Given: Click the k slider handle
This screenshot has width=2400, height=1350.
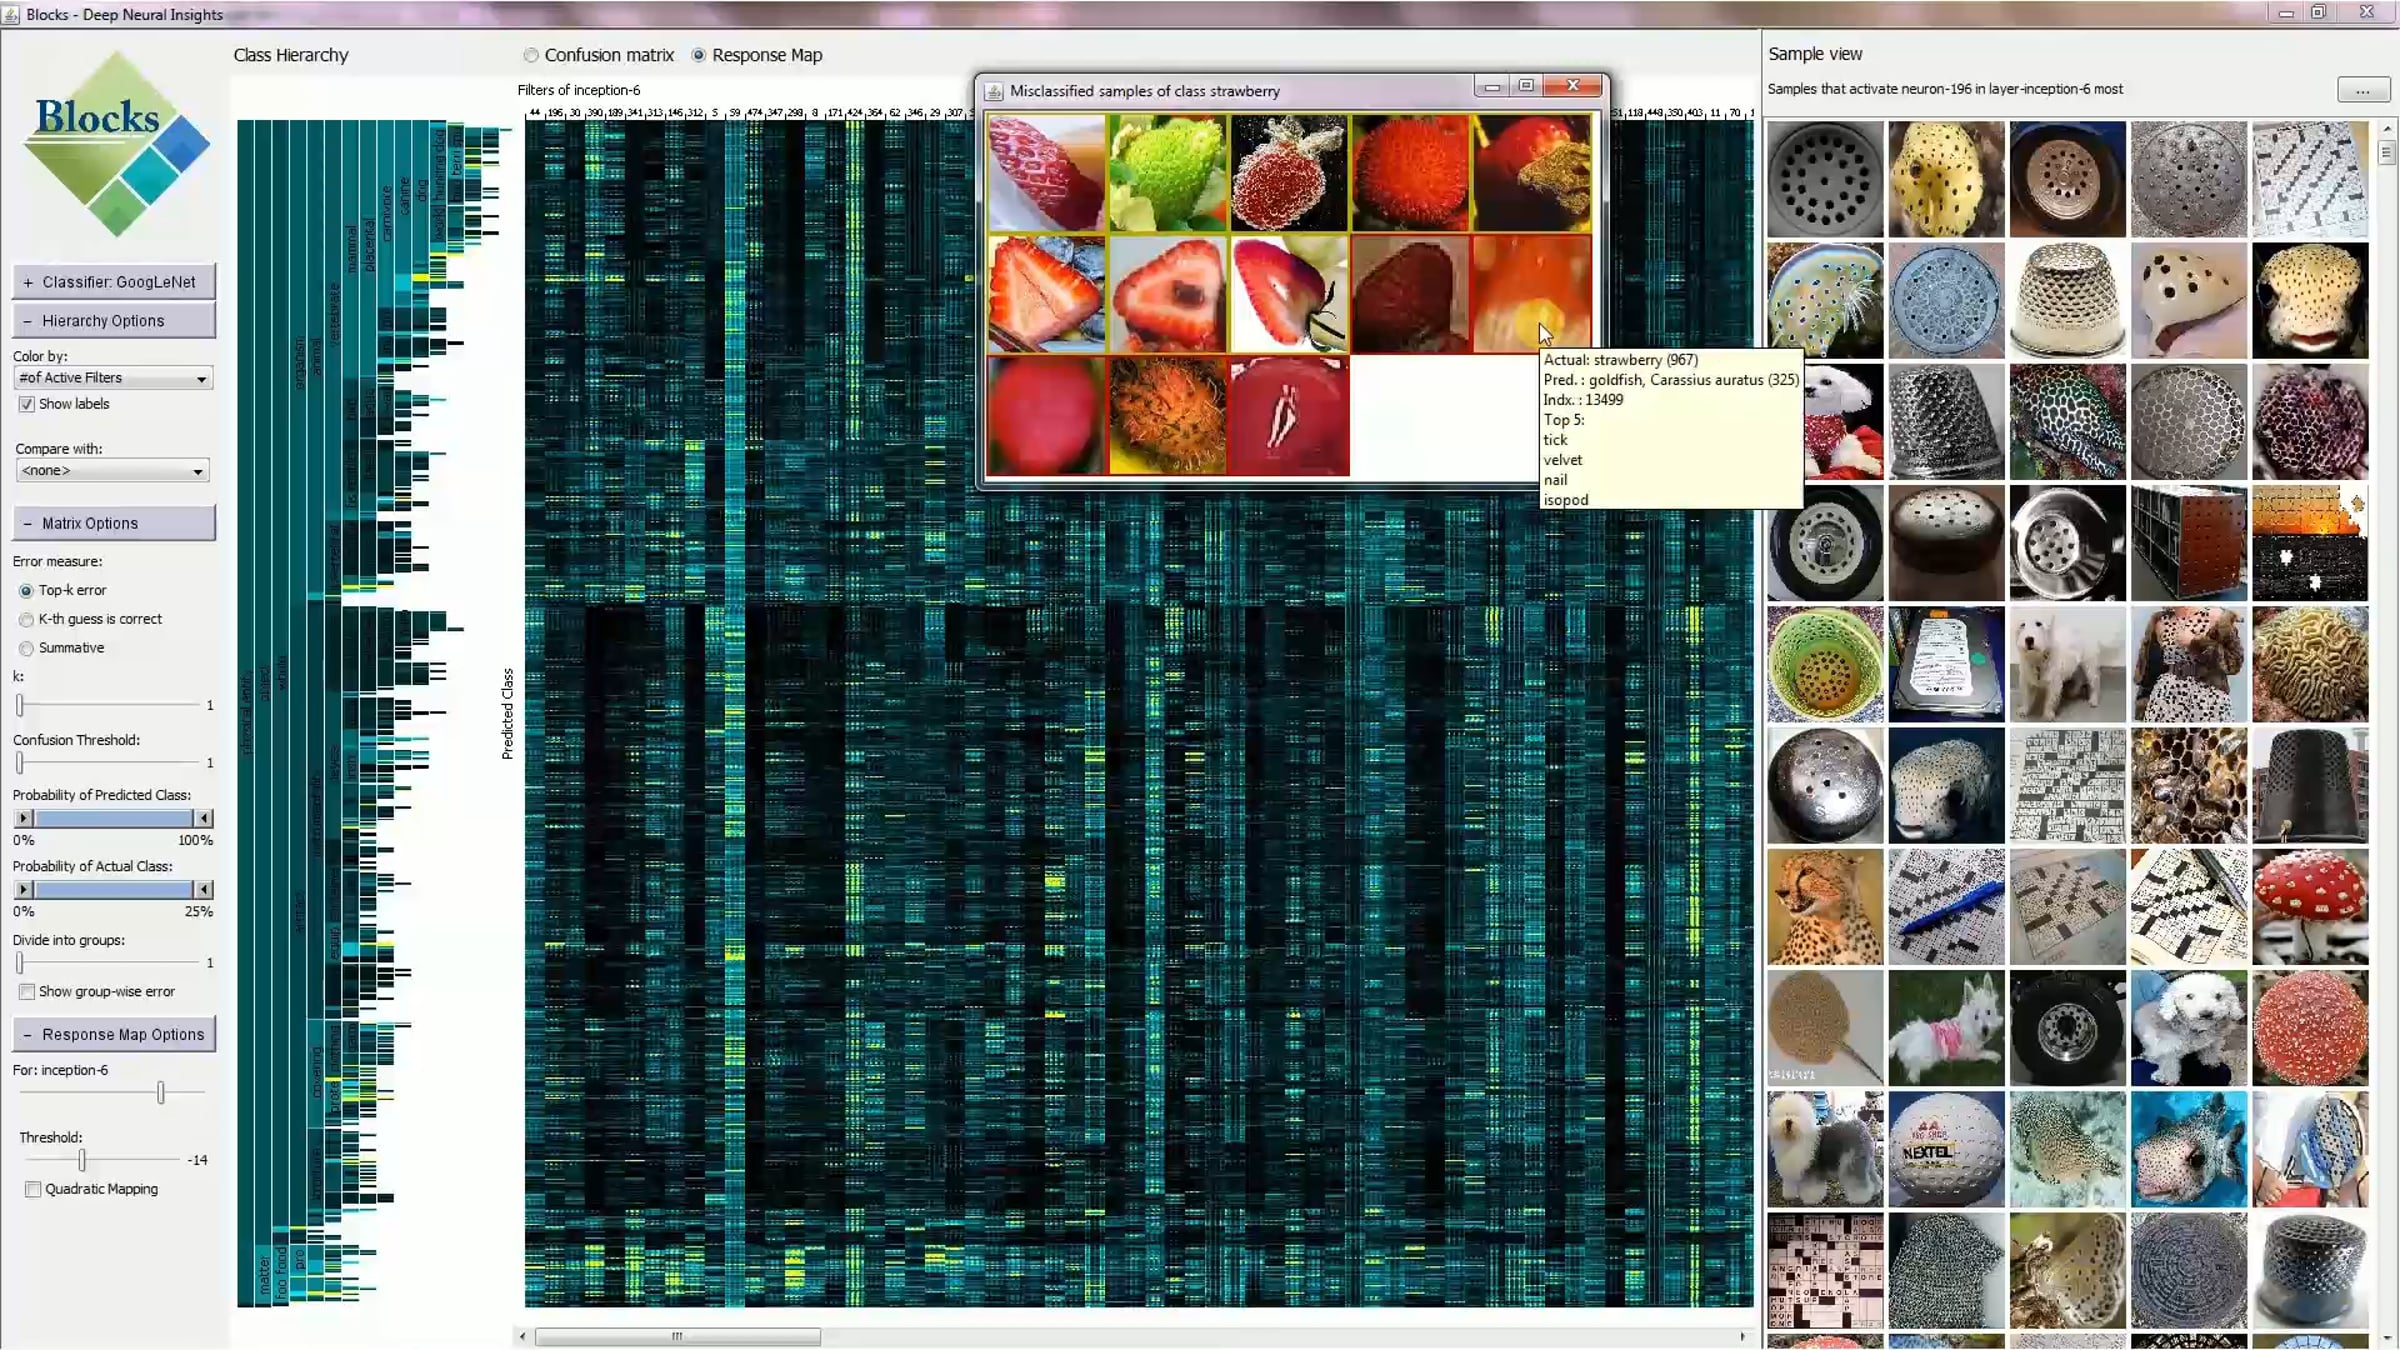Looking at the screenshot, I should click(20, 705).
